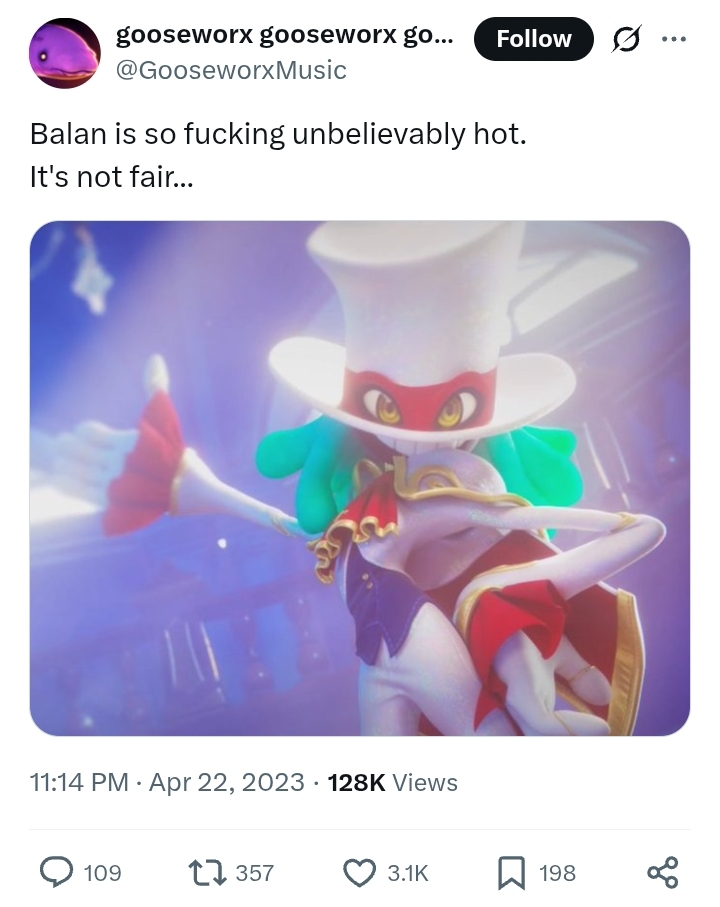720x907 pixels.
Task: Click the 3.1K likes count
Action: tap(408, 872)
